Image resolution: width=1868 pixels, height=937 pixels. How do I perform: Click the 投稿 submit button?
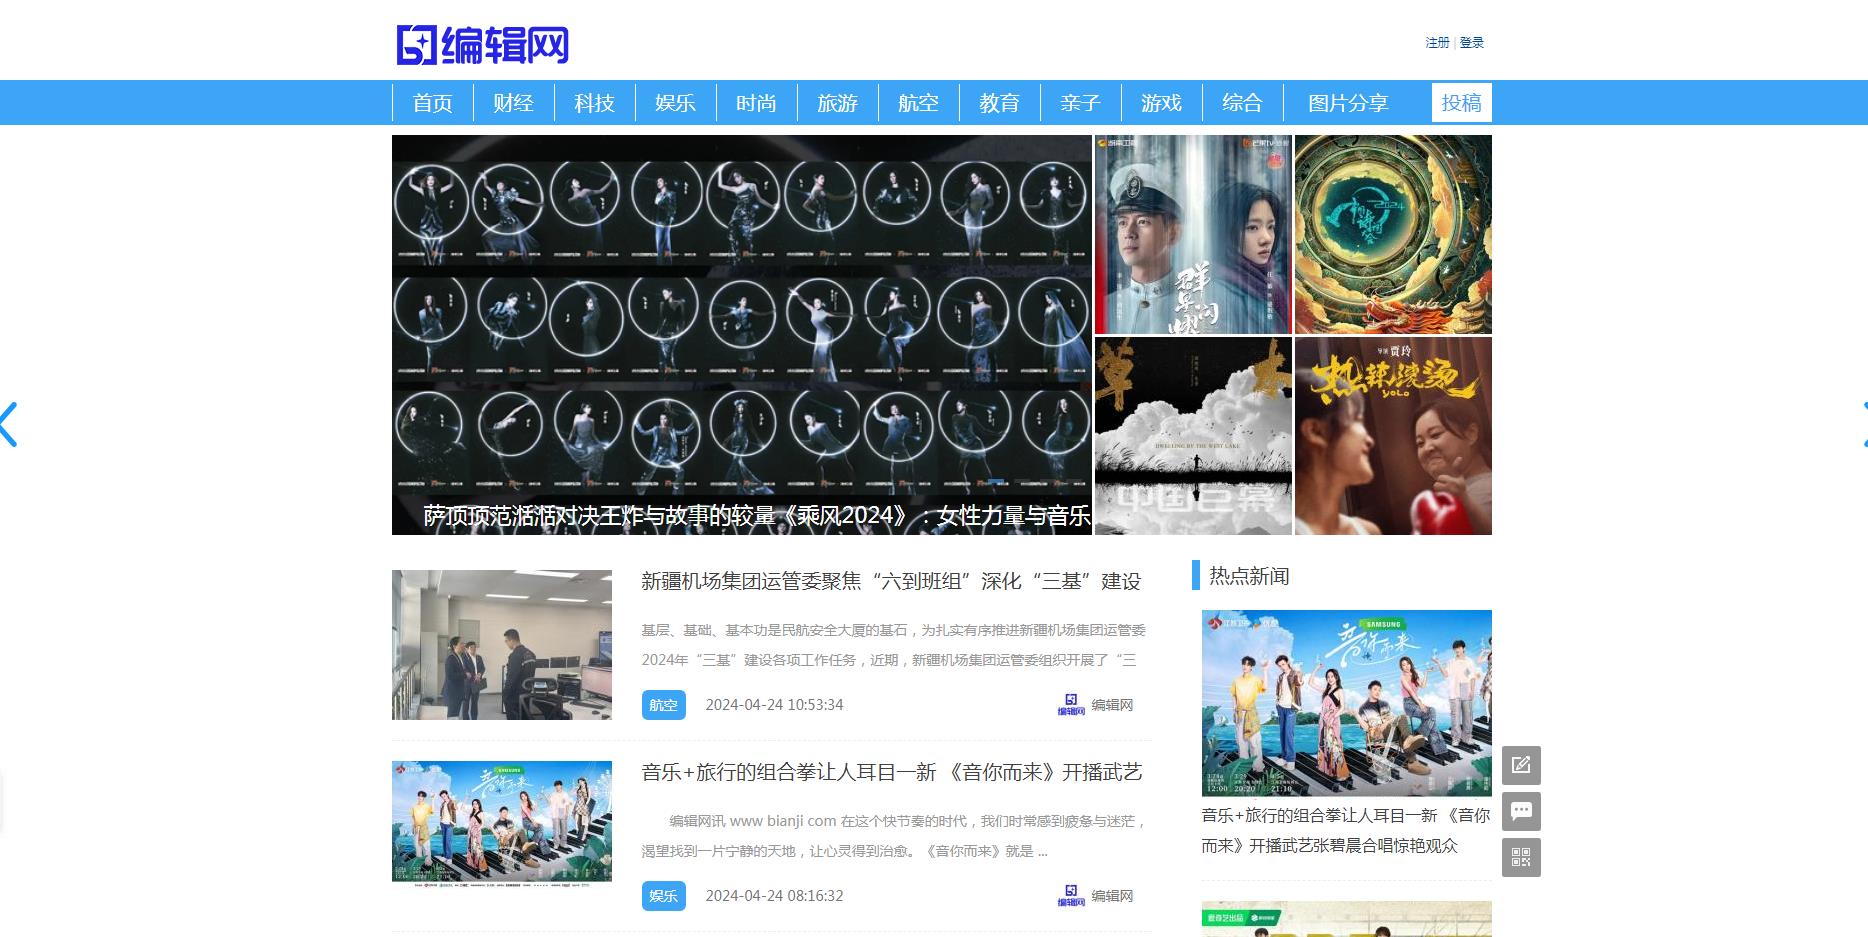(1462, 103)
